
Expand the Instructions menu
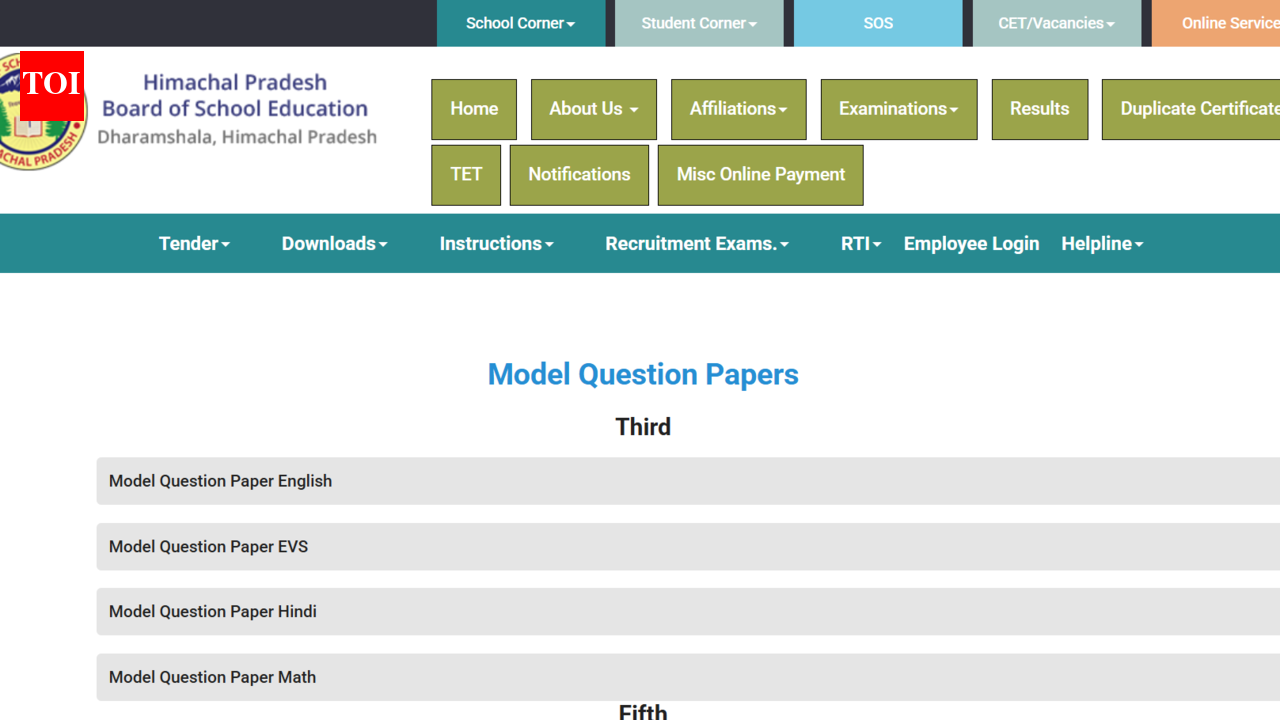[x=496, y=243]
